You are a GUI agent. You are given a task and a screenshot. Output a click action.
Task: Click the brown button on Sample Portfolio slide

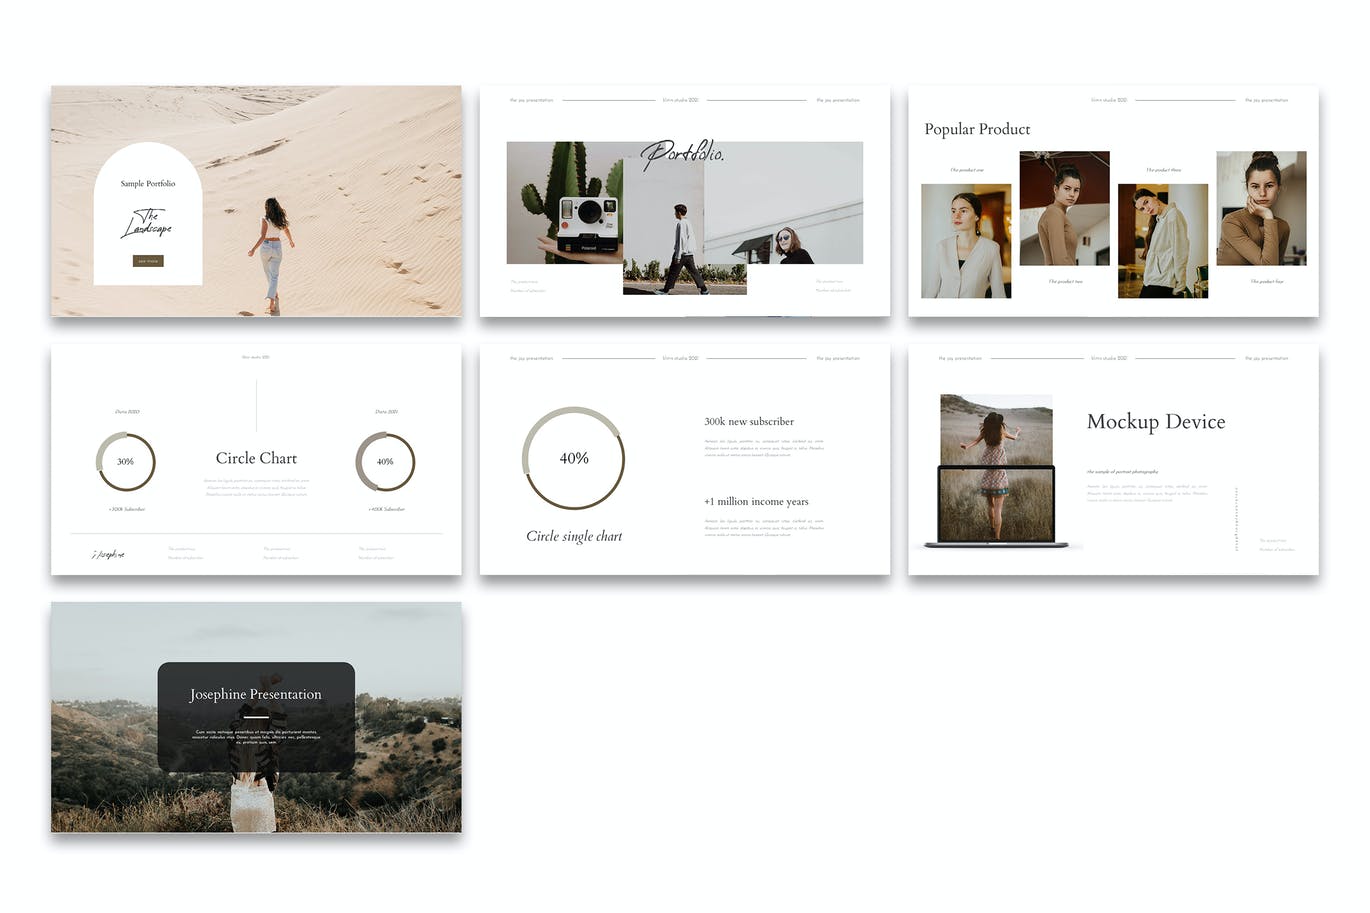tap(148, 261)
